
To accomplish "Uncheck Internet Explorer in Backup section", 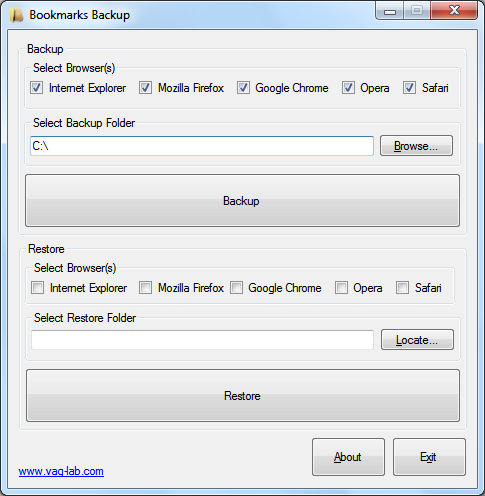I will 36,88.
